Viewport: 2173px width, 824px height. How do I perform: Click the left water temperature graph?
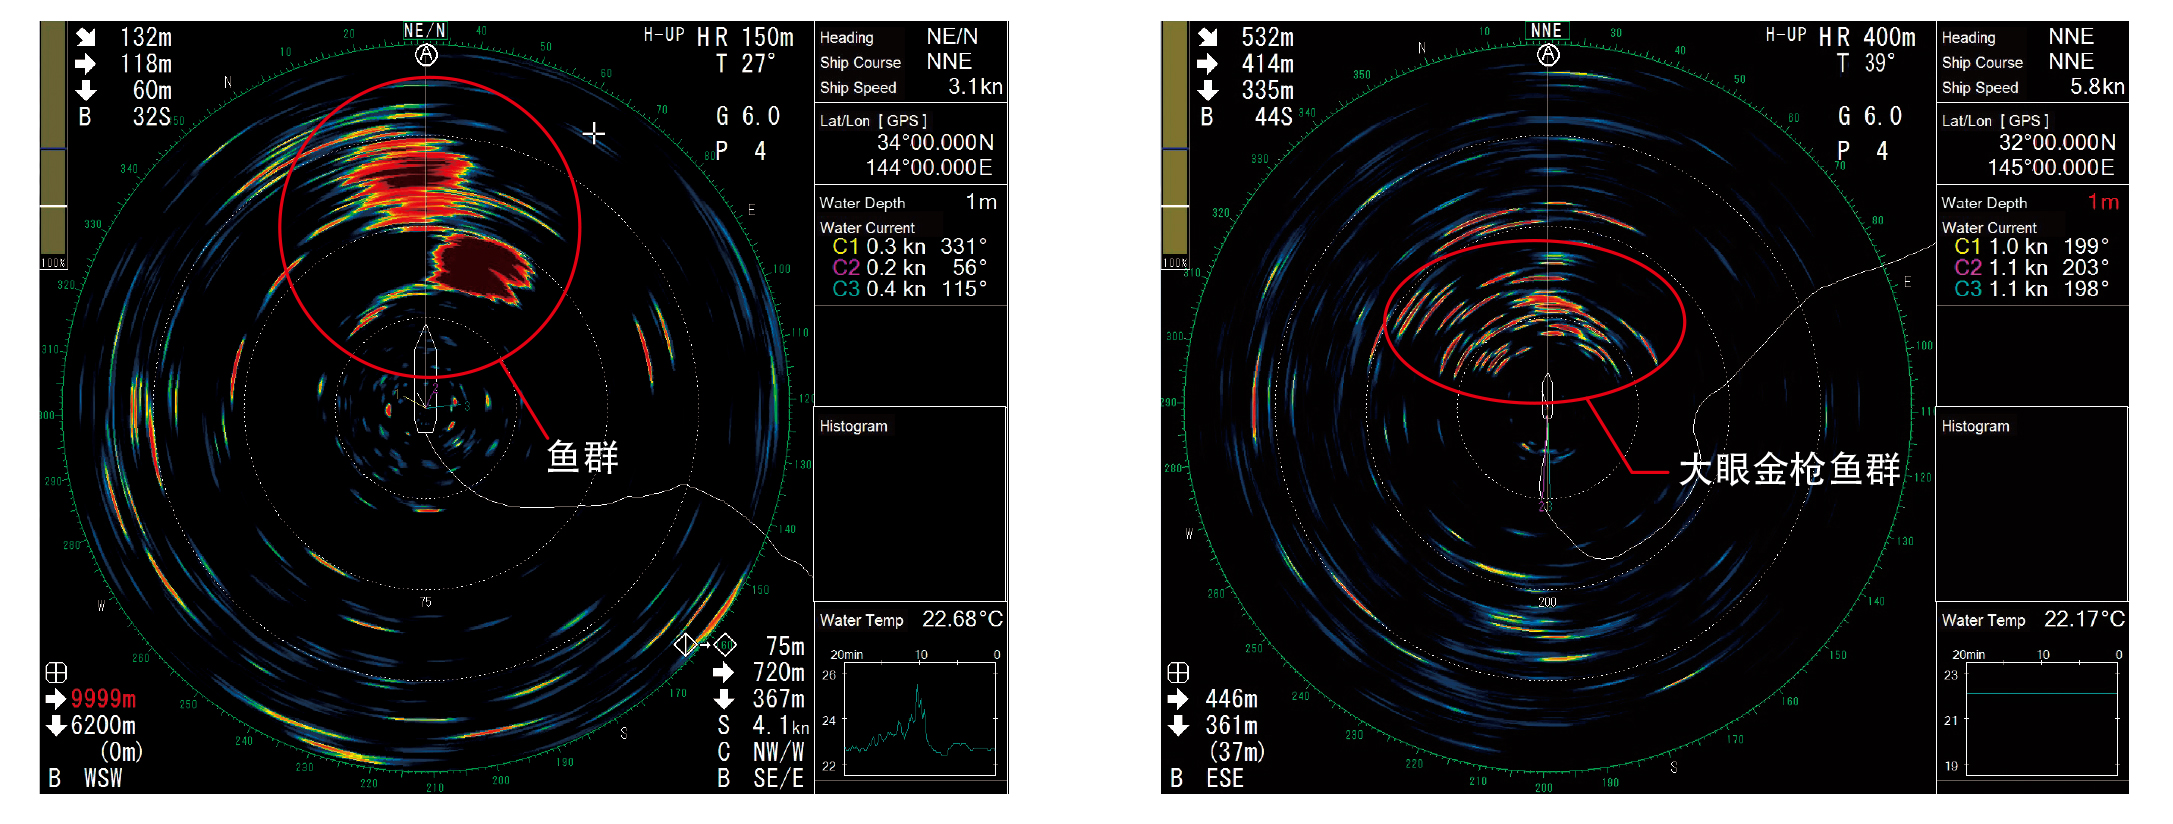coord(920,718)
